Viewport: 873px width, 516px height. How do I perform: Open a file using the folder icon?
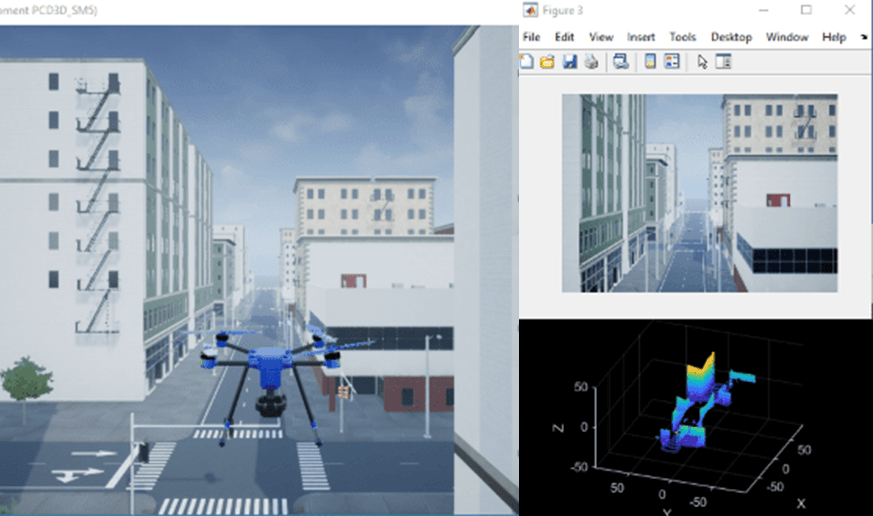pos(547,62)
